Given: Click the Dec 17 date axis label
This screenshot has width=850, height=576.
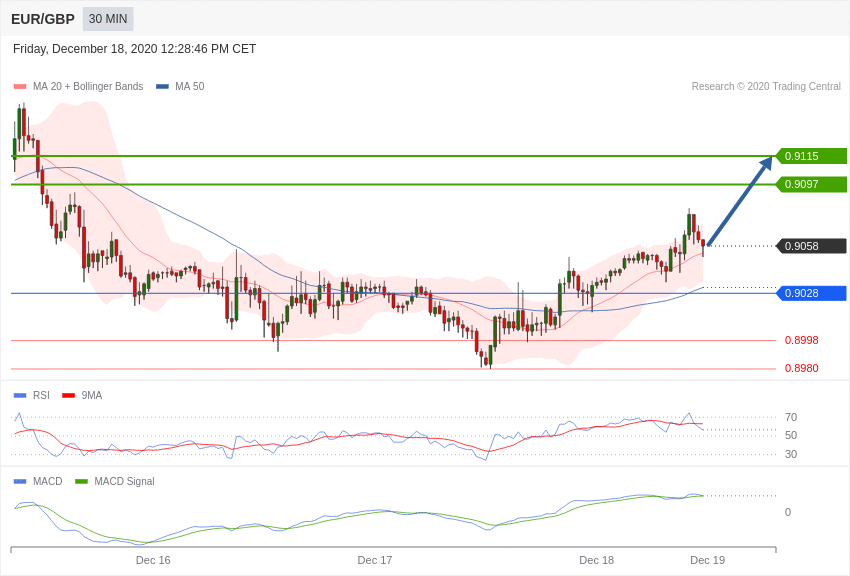Looking at the screenshot, I should pos(375,560).
